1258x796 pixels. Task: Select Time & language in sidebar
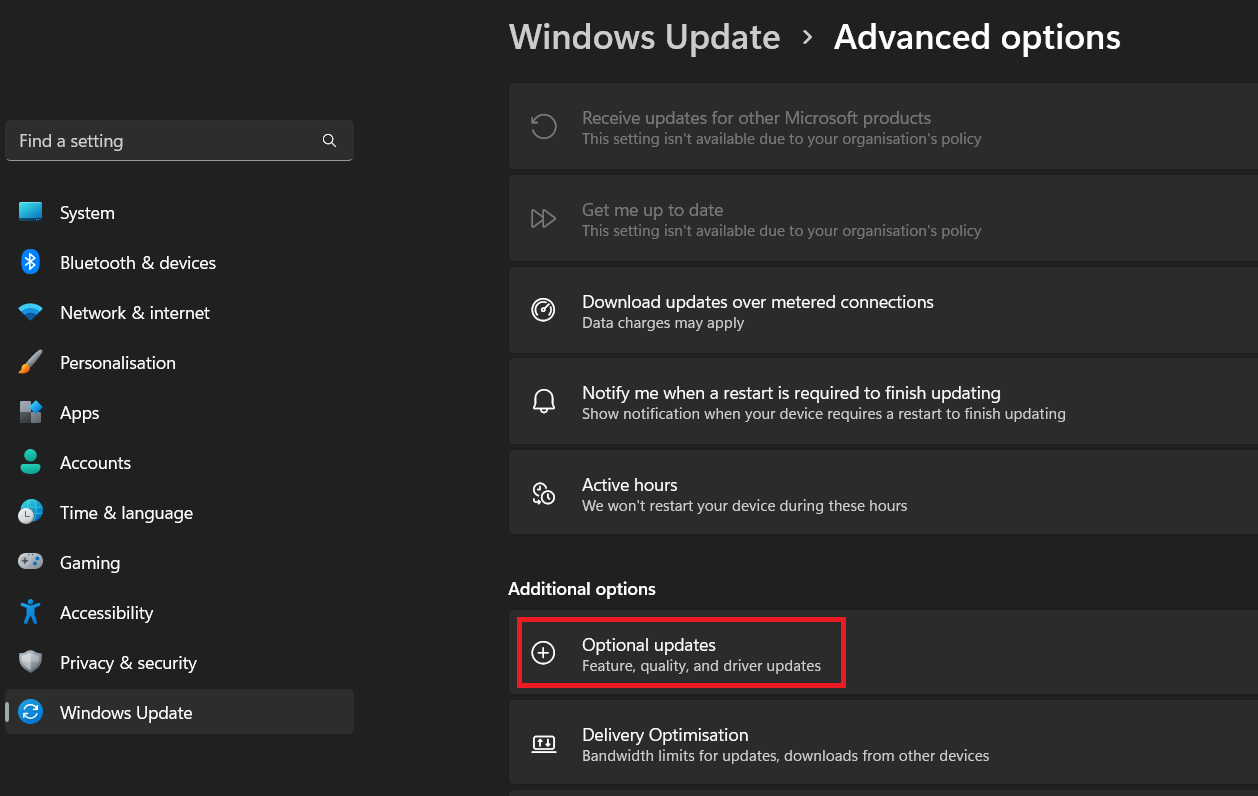point(126,513)
